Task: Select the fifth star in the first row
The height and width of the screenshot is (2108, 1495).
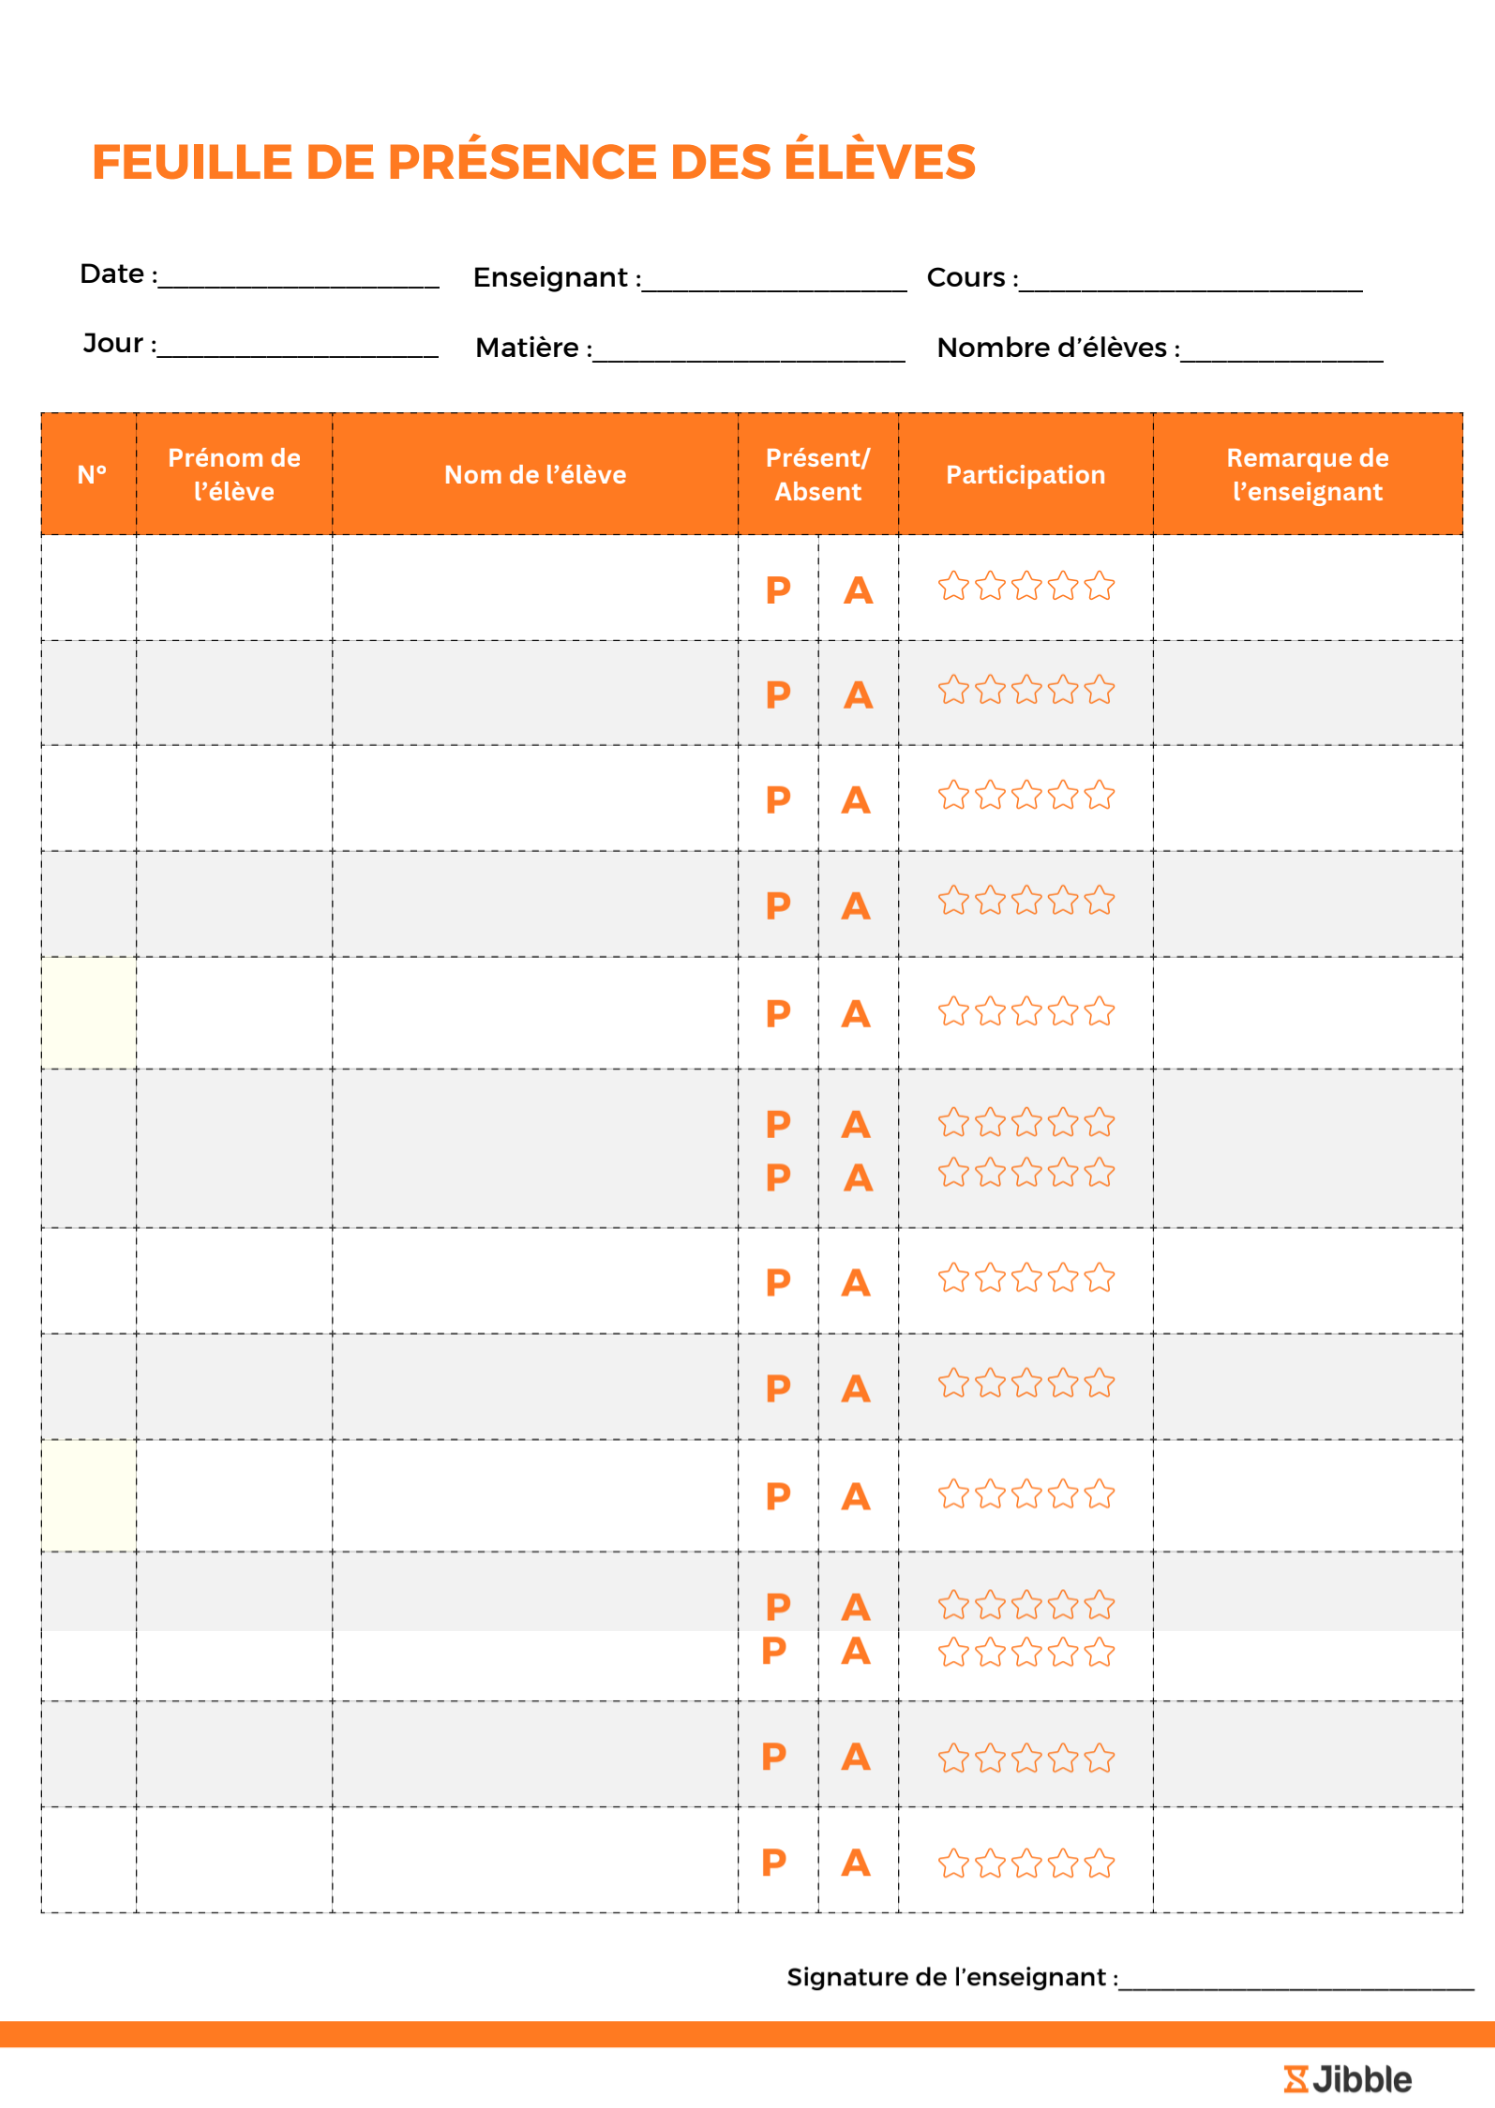Action: click(x=1099, y=586)
